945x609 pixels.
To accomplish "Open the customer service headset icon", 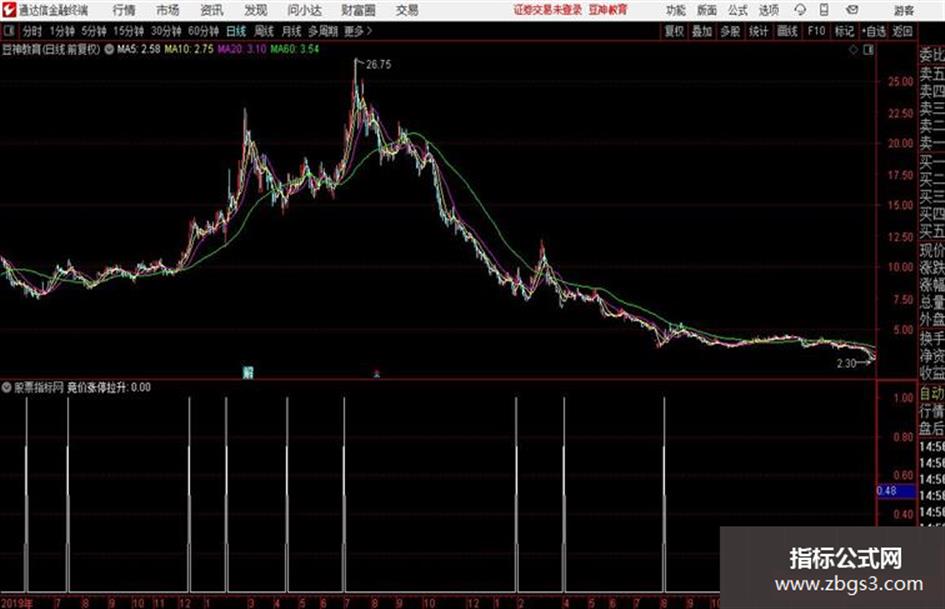I will pyautogui.click(x=800, y=10).
